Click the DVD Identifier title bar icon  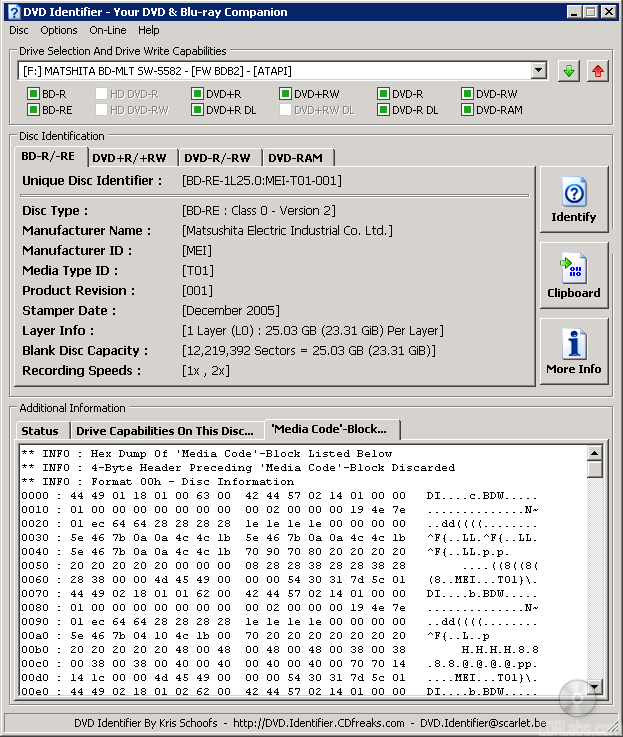pos(13,11)
